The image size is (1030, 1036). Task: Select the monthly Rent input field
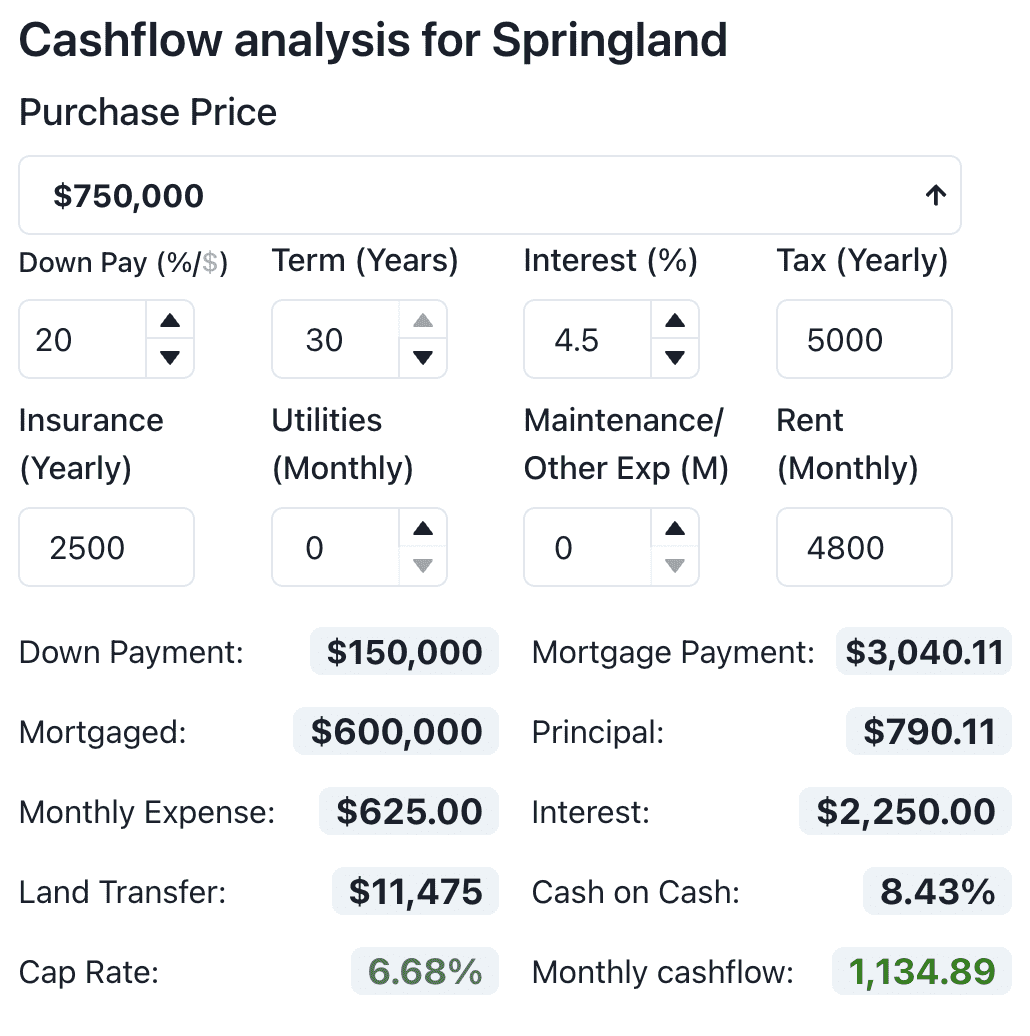point(864,548)
